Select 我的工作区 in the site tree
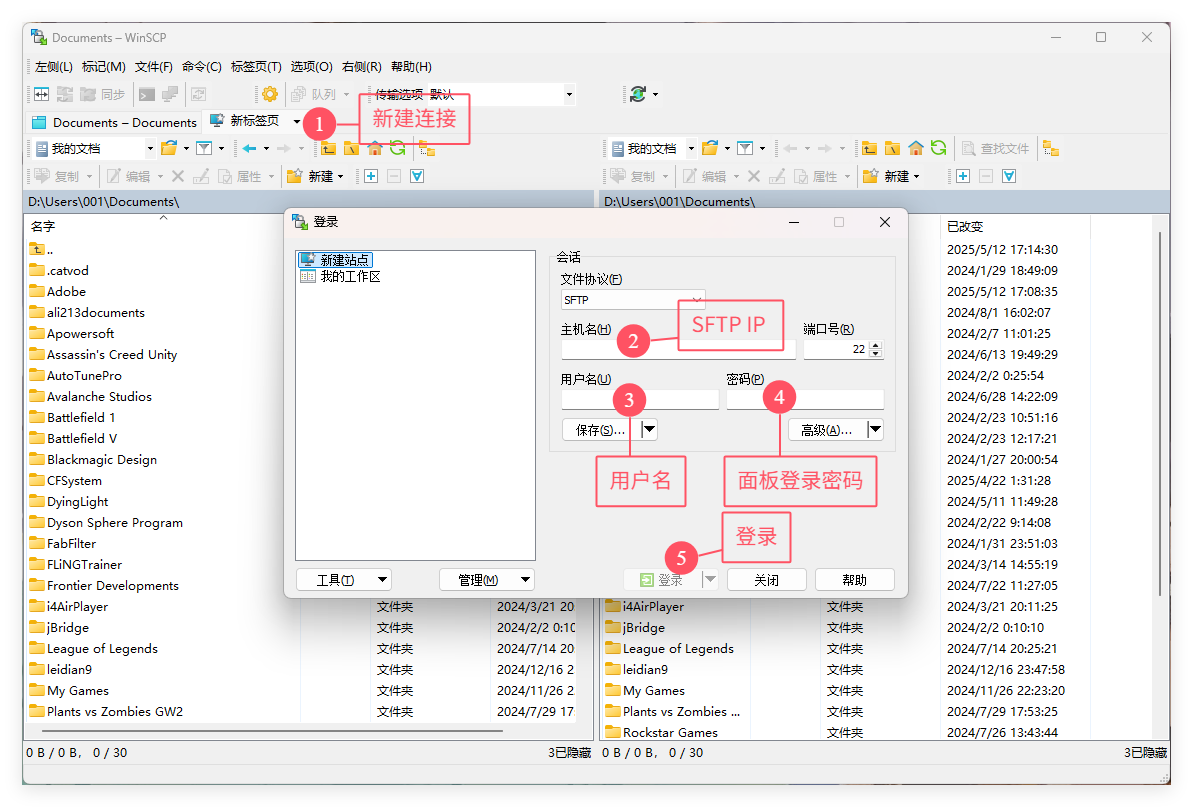Screen dimensions: 1193x807 [x=340, y=276]
